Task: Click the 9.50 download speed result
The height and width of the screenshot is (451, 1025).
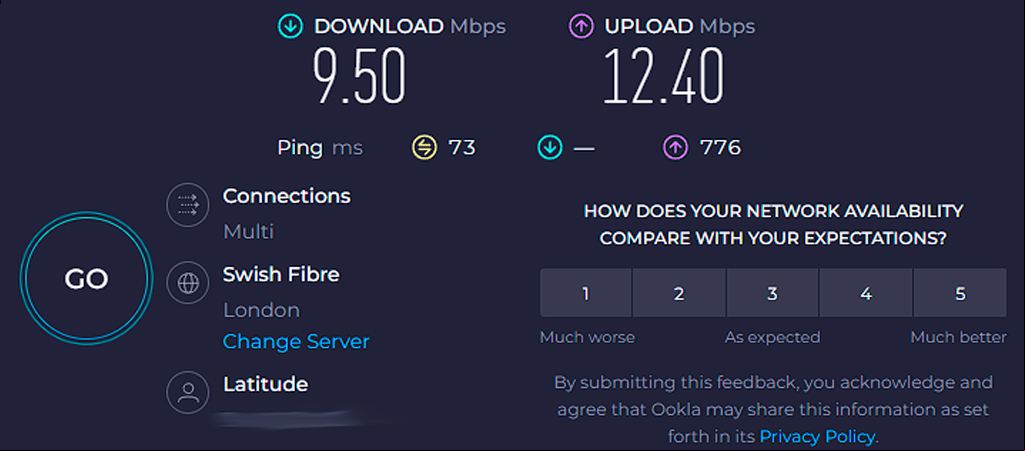Action: pos(359,76)
